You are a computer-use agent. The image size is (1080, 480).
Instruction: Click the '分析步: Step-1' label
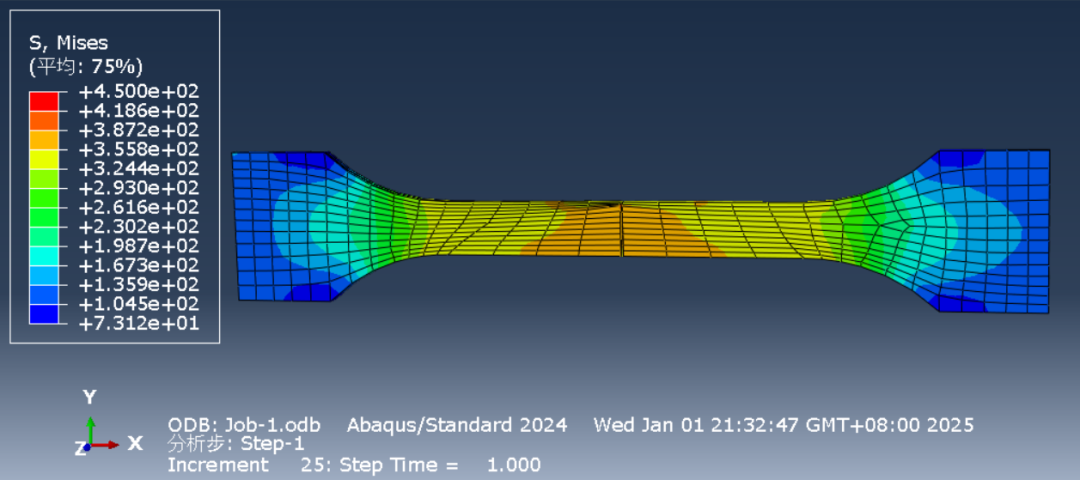click(x=236, y=444)
